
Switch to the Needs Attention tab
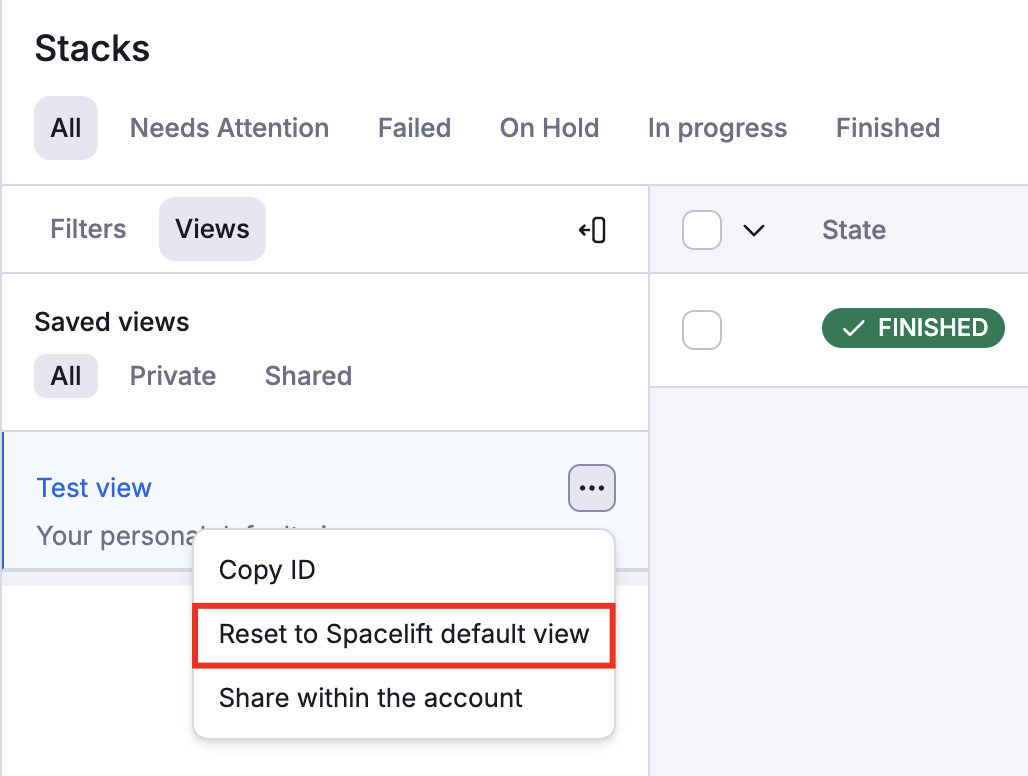(x=228, y=127)
